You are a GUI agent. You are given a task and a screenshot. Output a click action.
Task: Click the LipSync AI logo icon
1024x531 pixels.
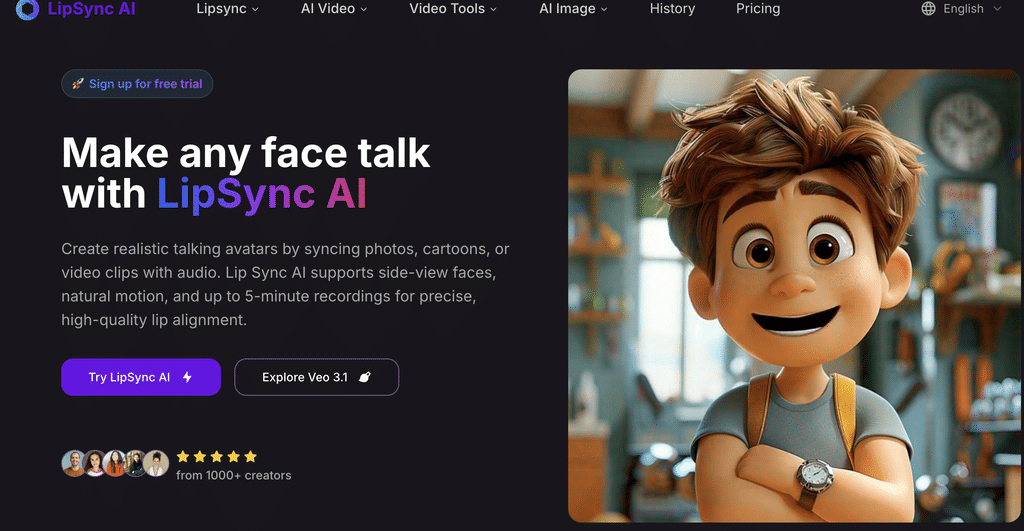point(27,8)
